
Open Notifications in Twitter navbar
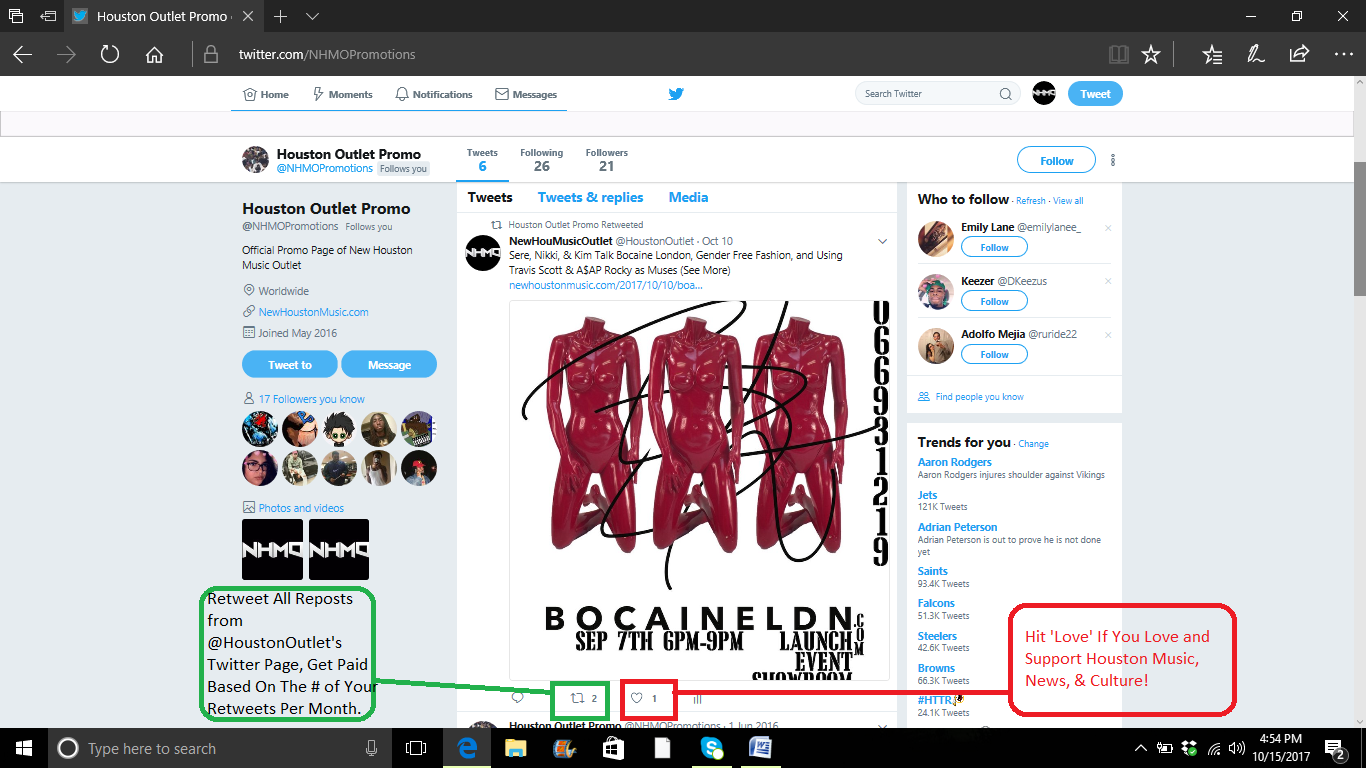(434, 94)
